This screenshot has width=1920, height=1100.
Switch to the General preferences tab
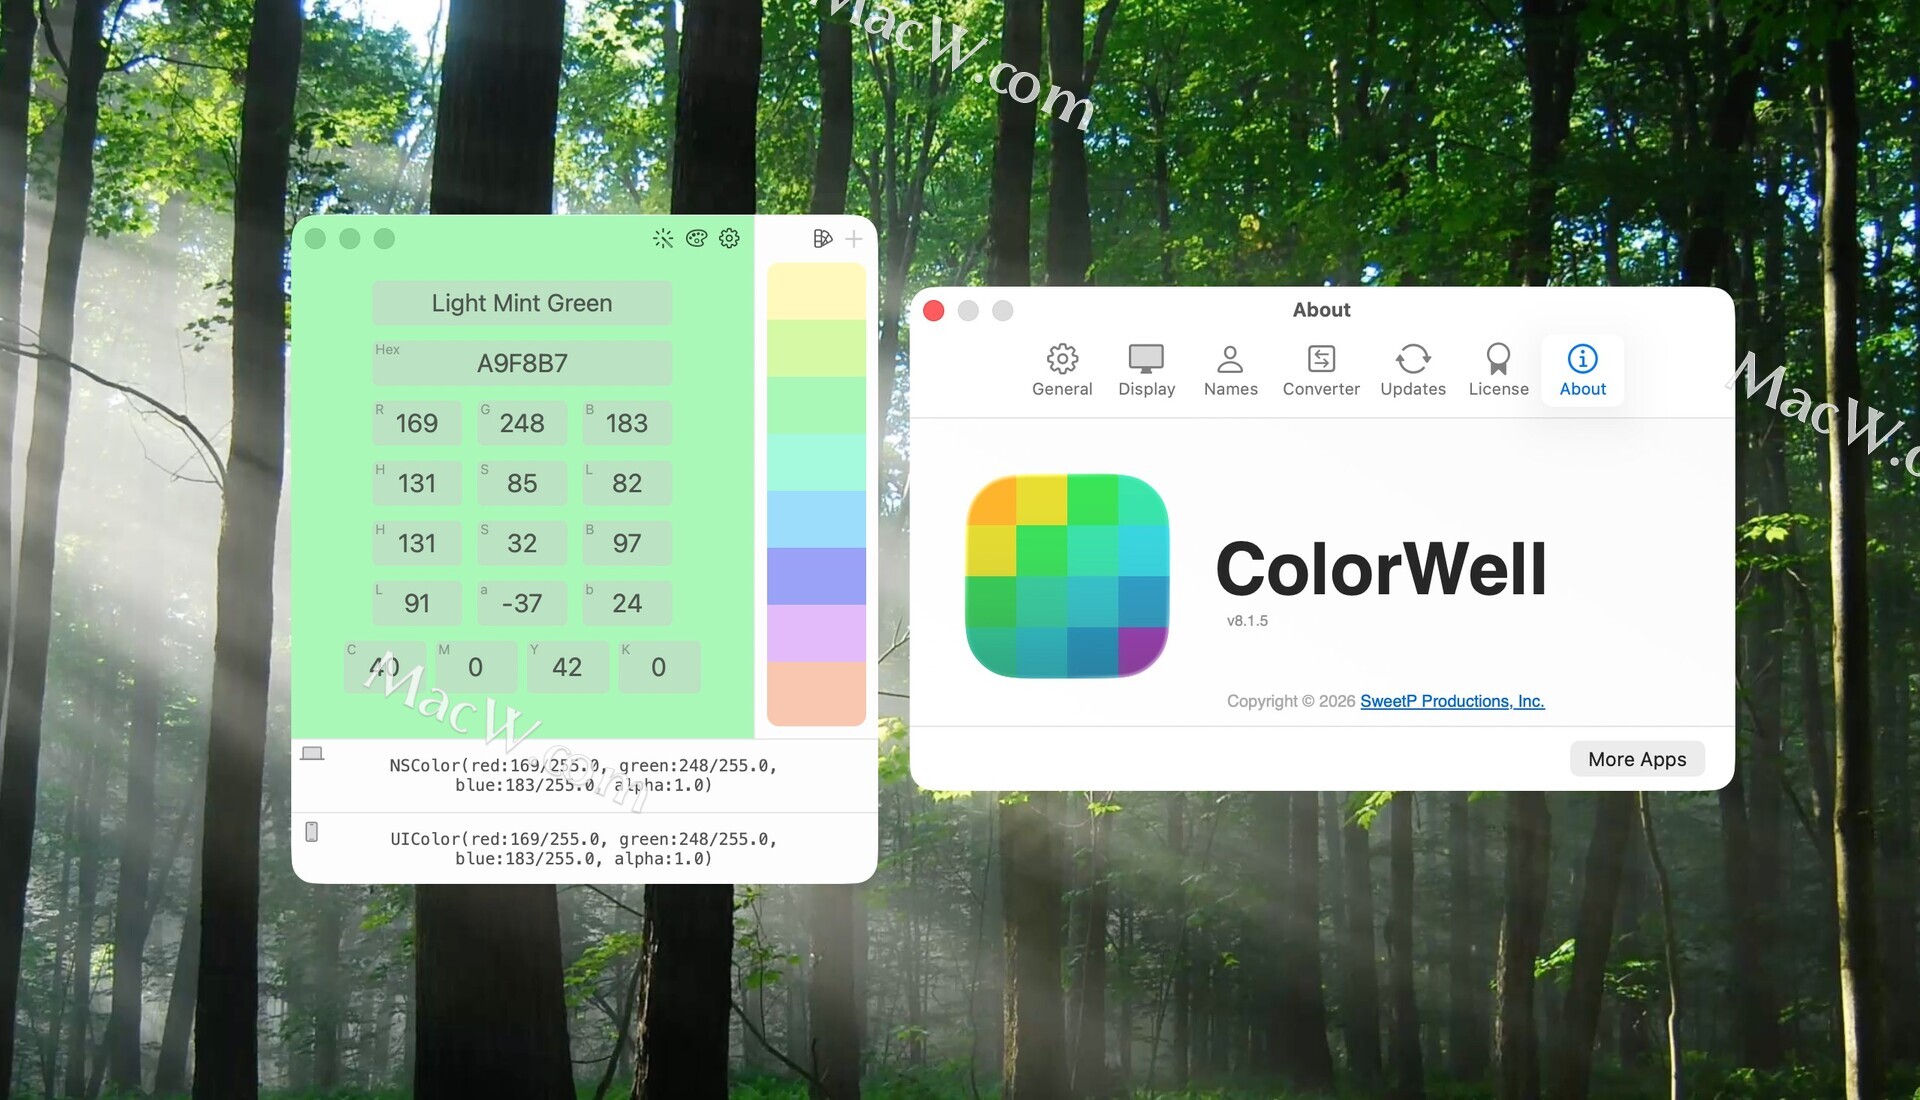(1062, 370)
